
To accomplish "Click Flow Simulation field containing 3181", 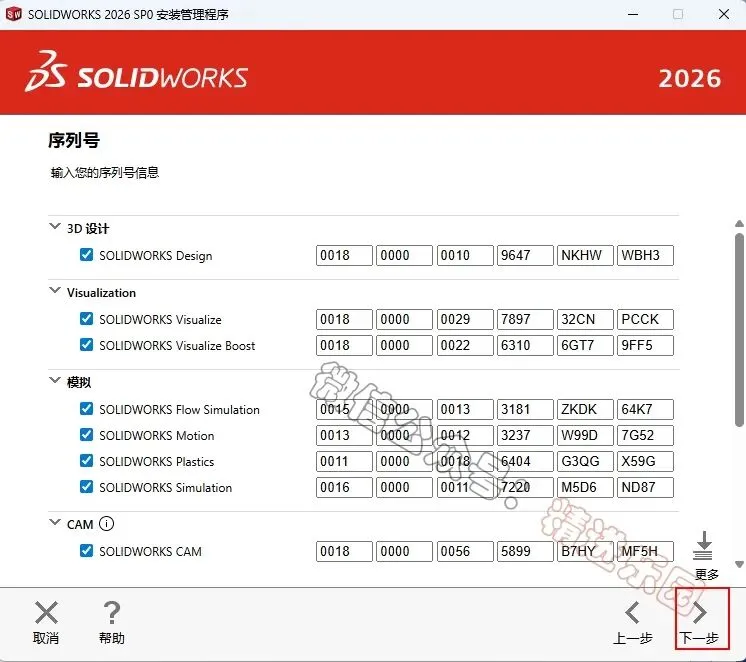I will click(525, 409).
